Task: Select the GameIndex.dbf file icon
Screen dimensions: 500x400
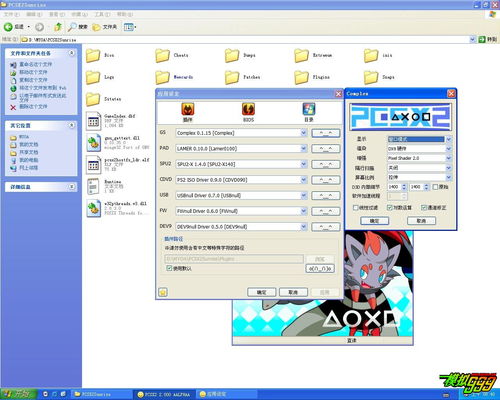Action: point(93,121)
